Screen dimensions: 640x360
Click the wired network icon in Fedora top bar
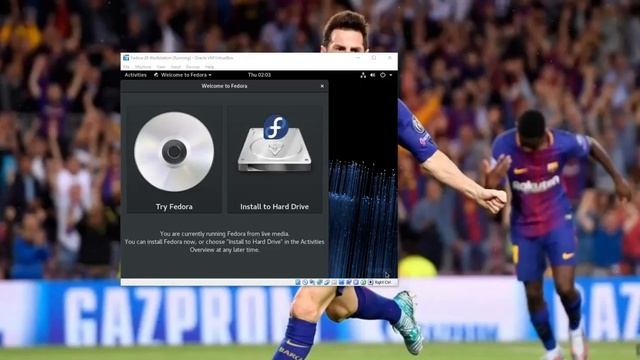tap(363, 75)
